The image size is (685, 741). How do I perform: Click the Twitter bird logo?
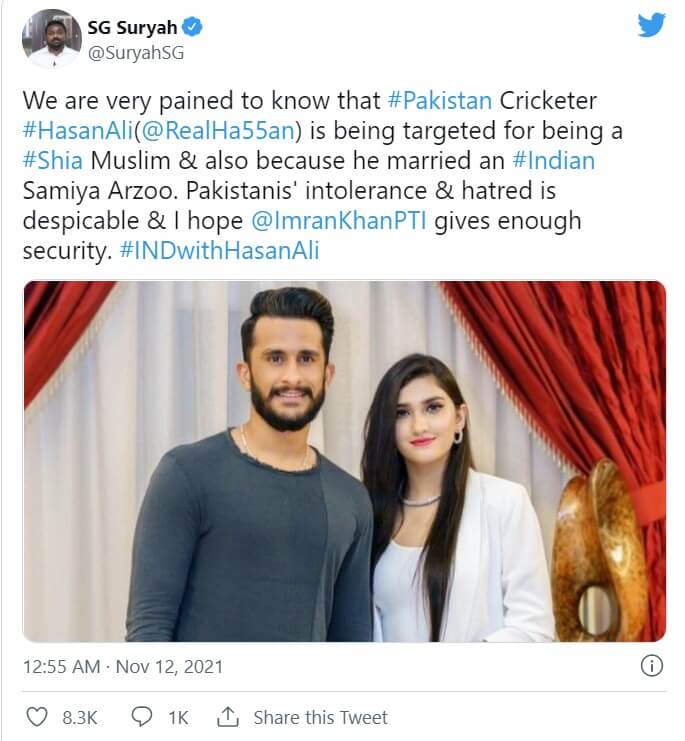click(651, 25)
